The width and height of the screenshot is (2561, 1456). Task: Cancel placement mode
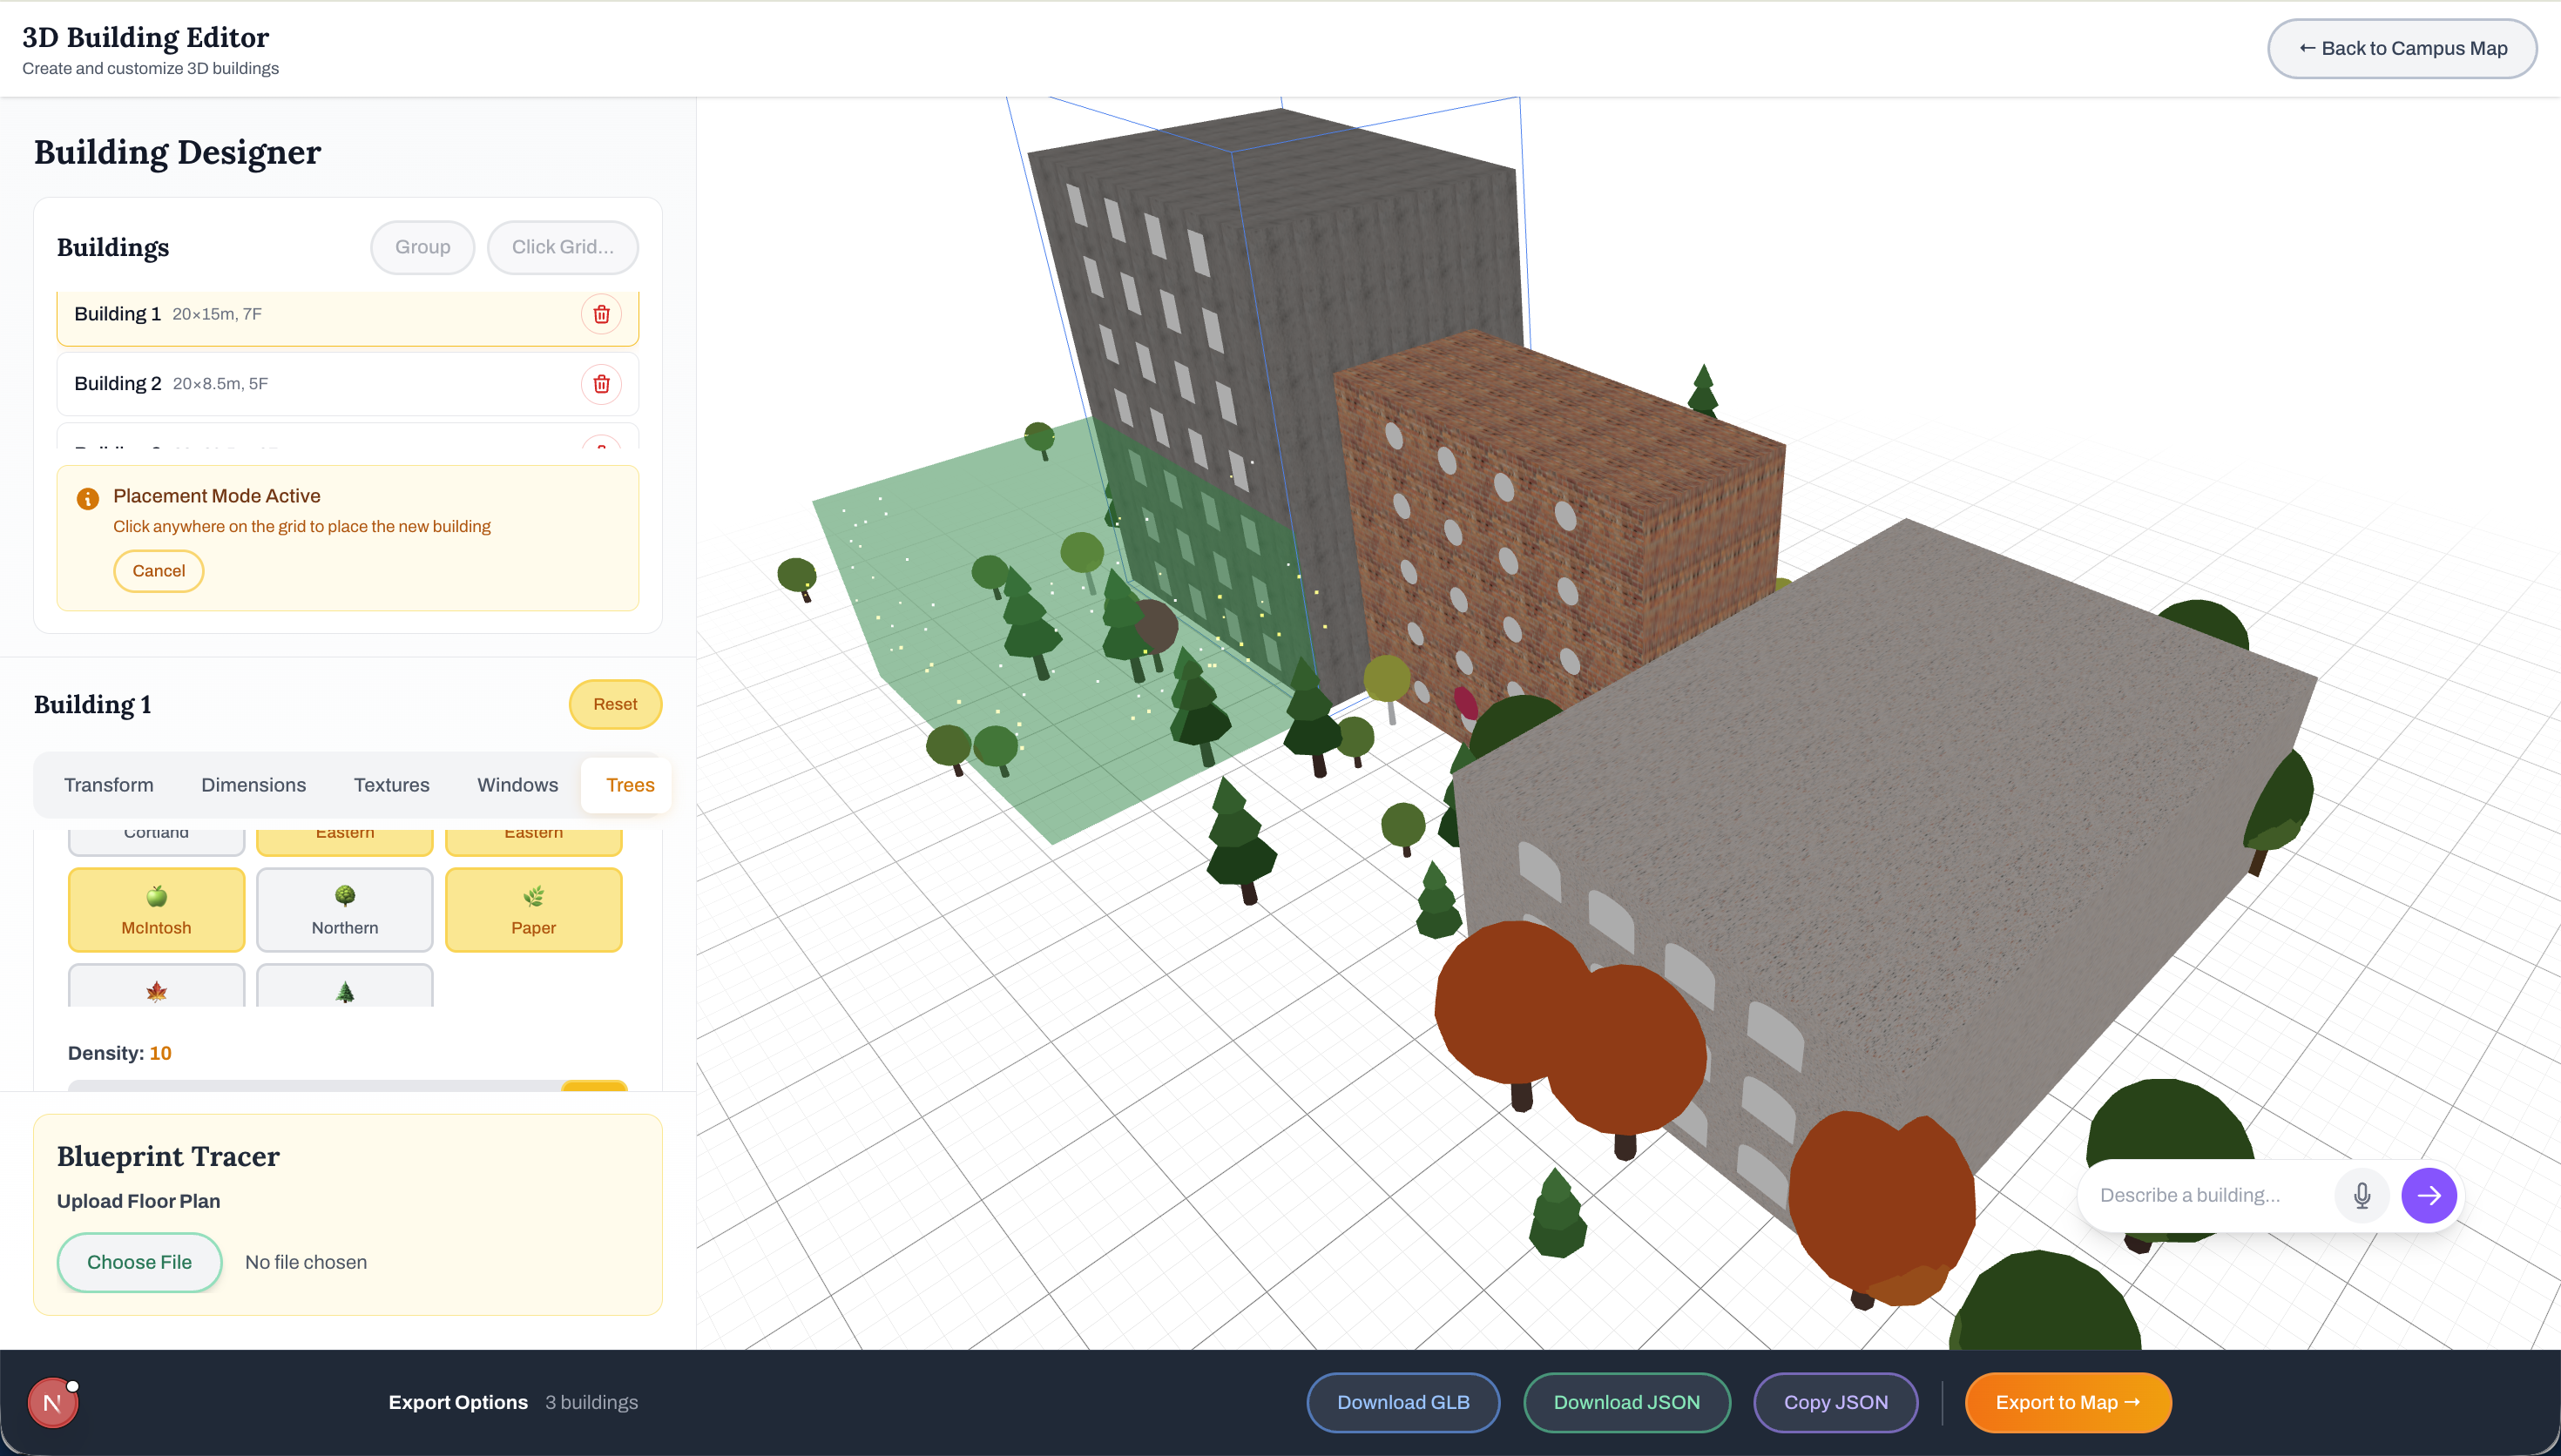[x=158, y=571]
